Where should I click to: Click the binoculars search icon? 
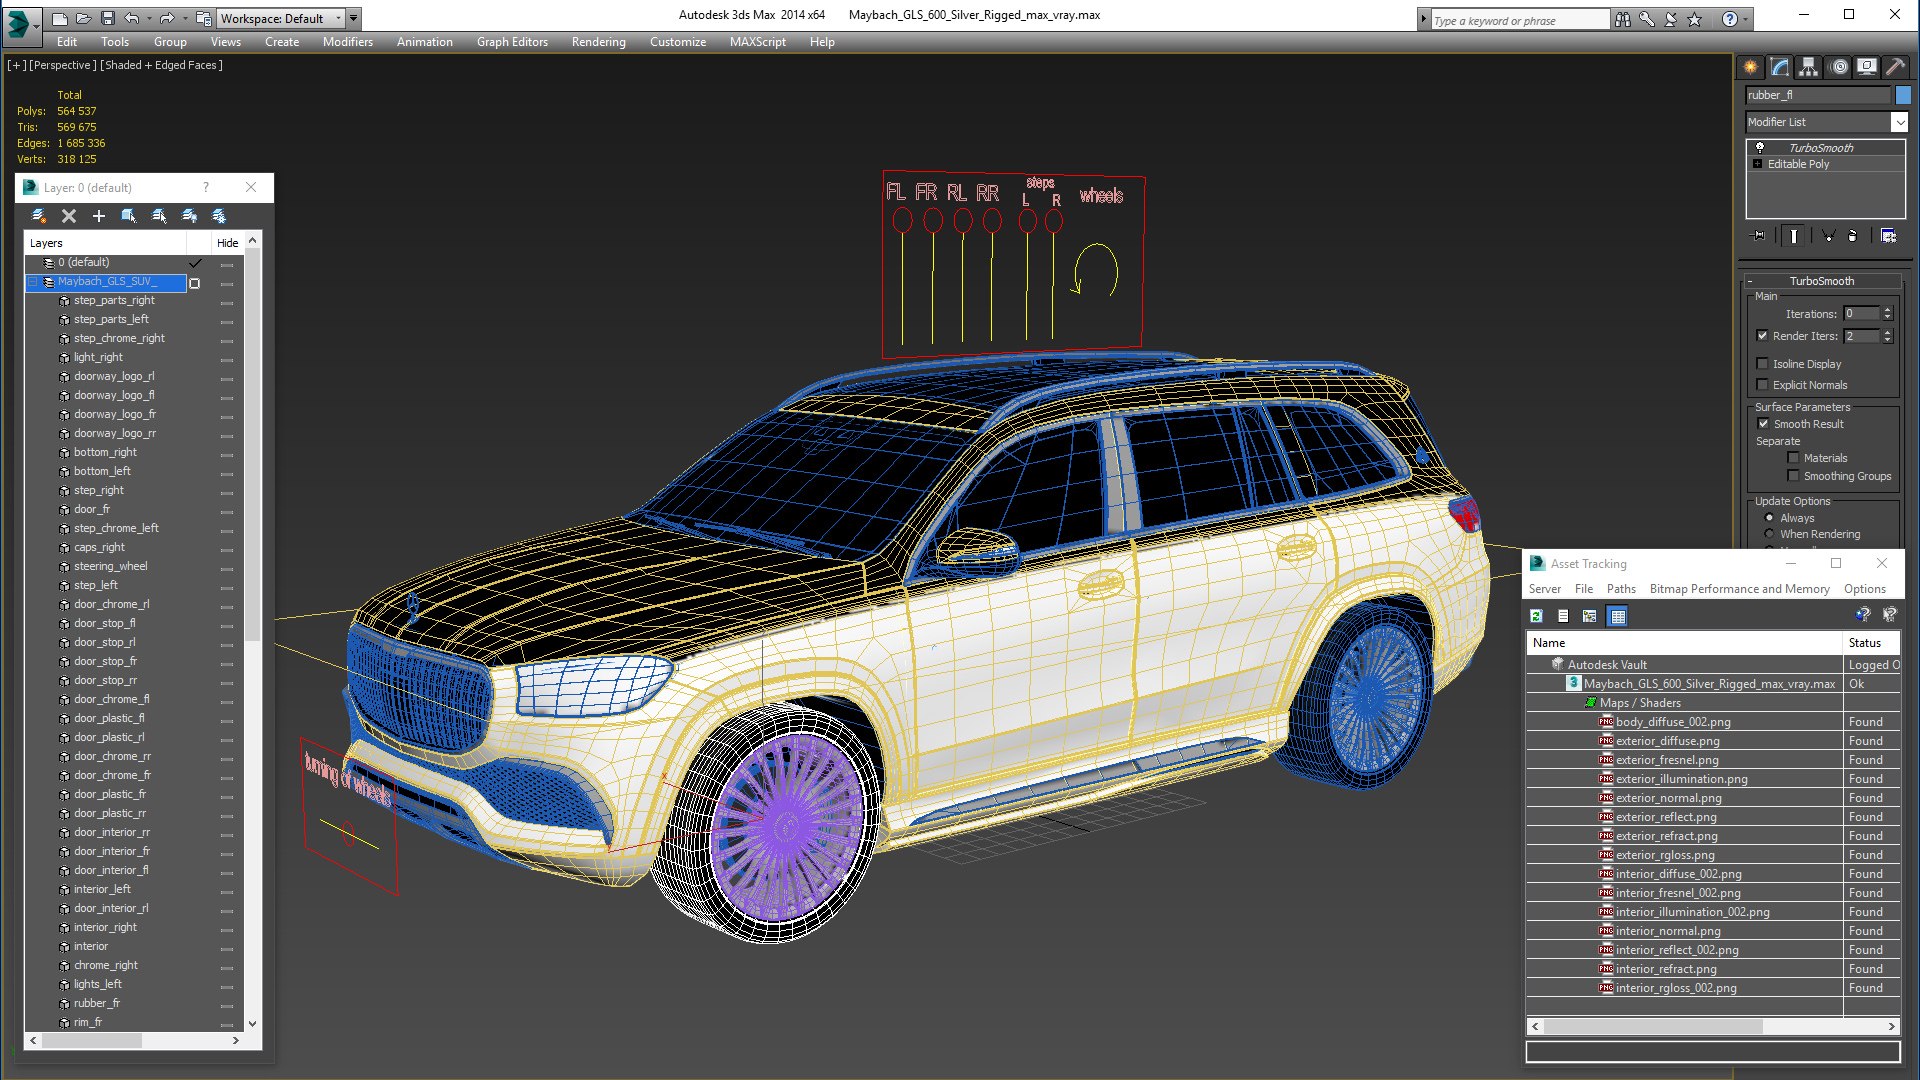[1623, 19]
